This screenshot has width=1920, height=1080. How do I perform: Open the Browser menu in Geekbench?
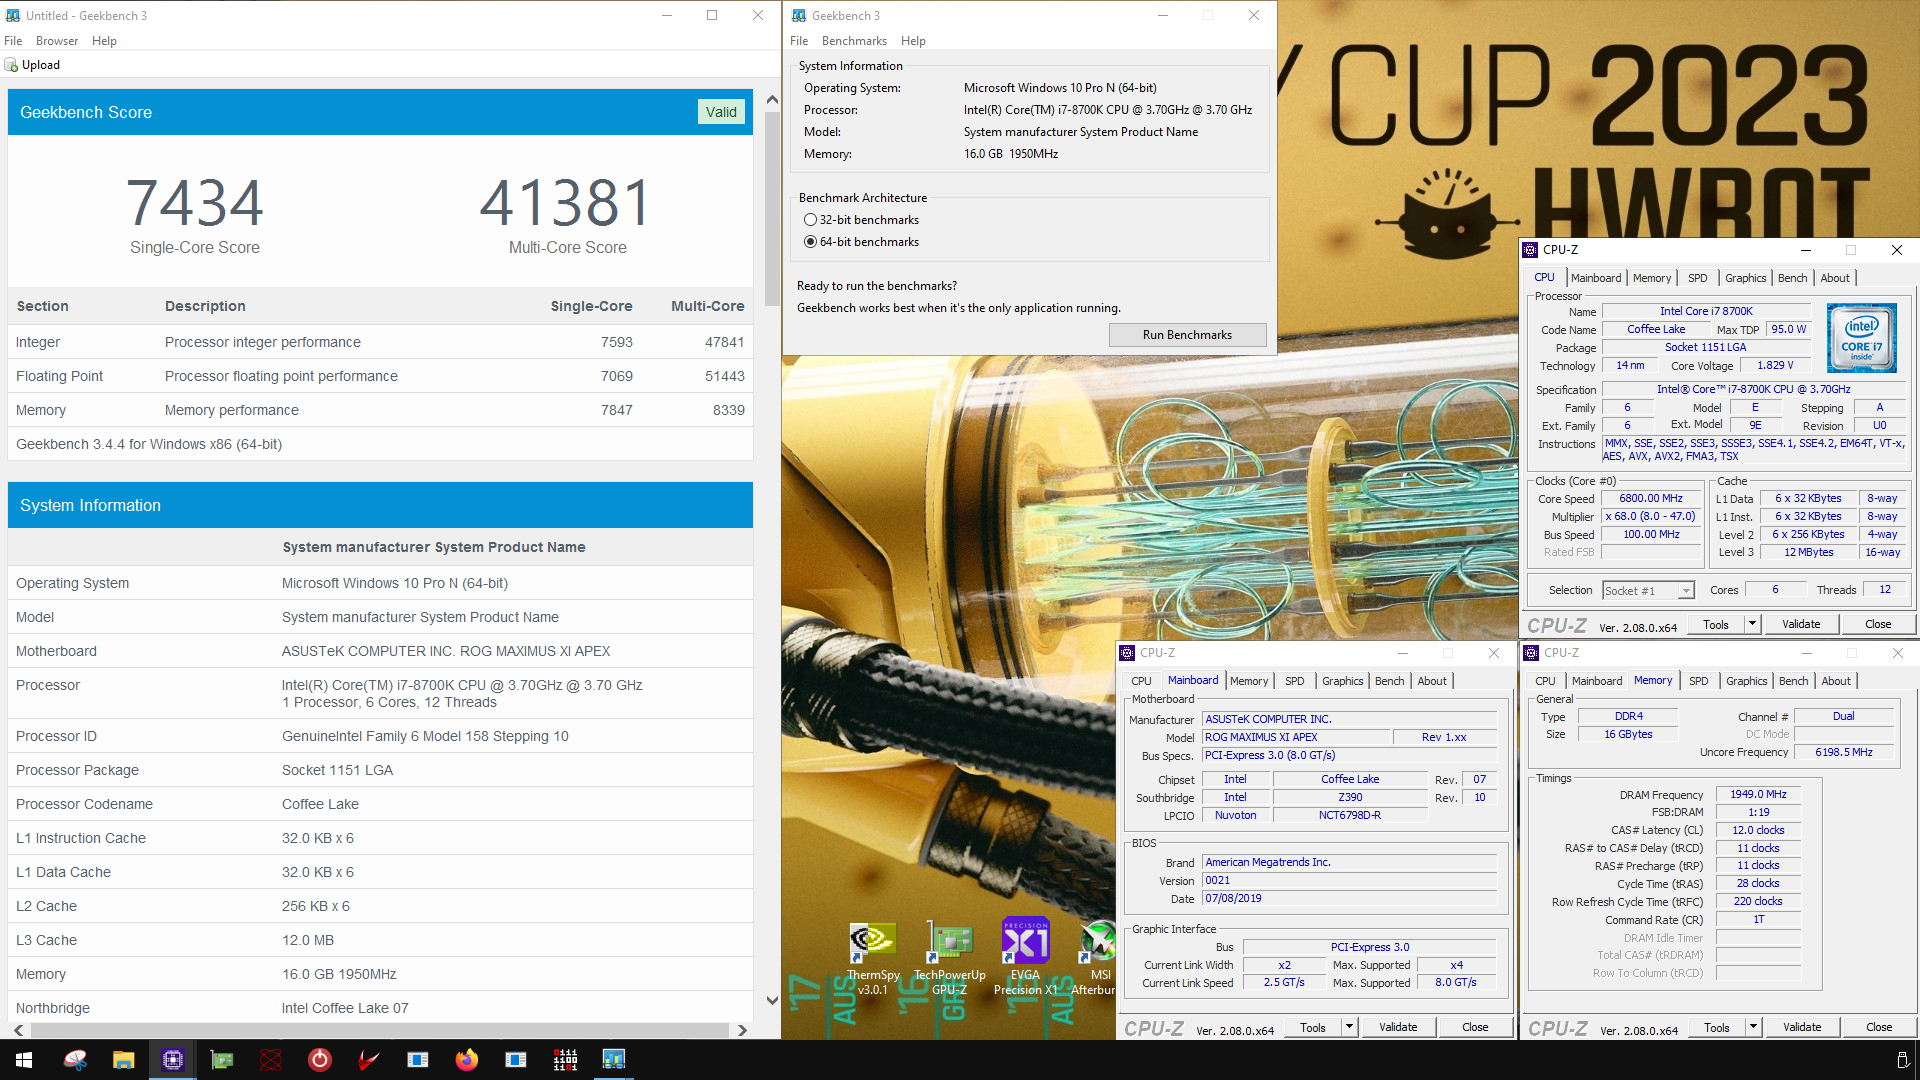tap(57, 41)
